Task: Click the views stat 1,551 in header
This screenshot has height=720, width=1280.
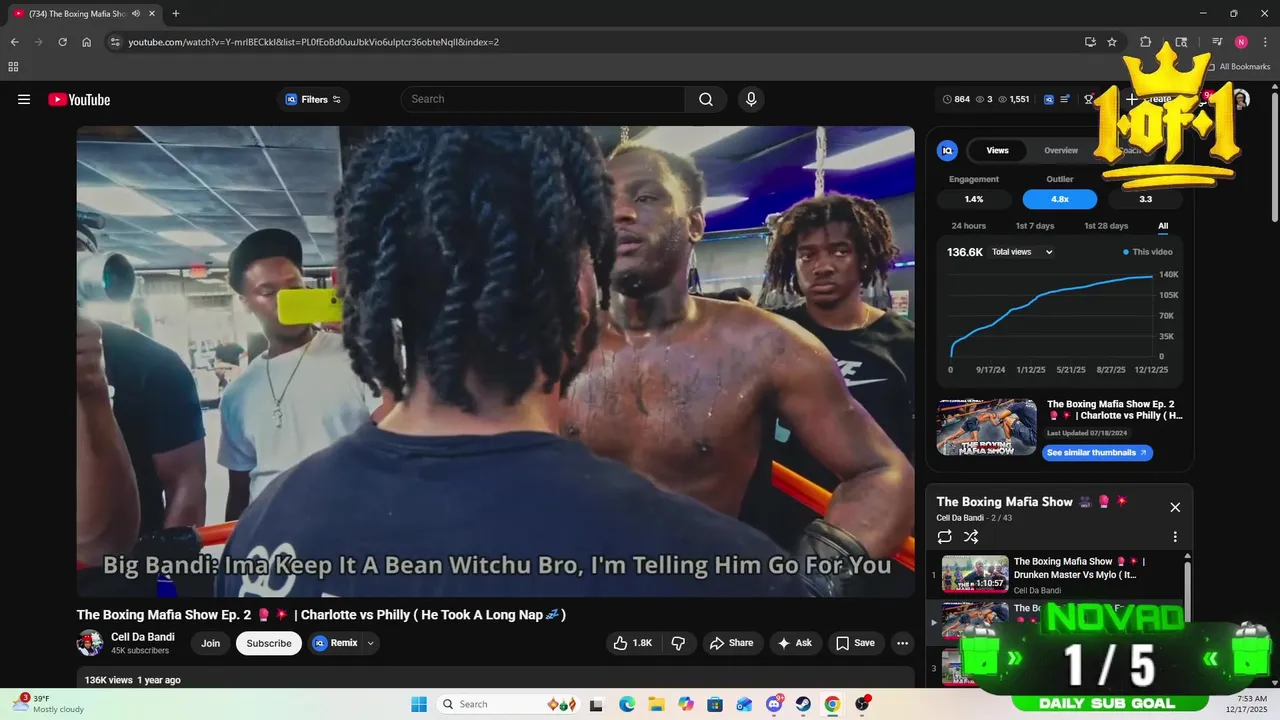Action: (1014, 99)
